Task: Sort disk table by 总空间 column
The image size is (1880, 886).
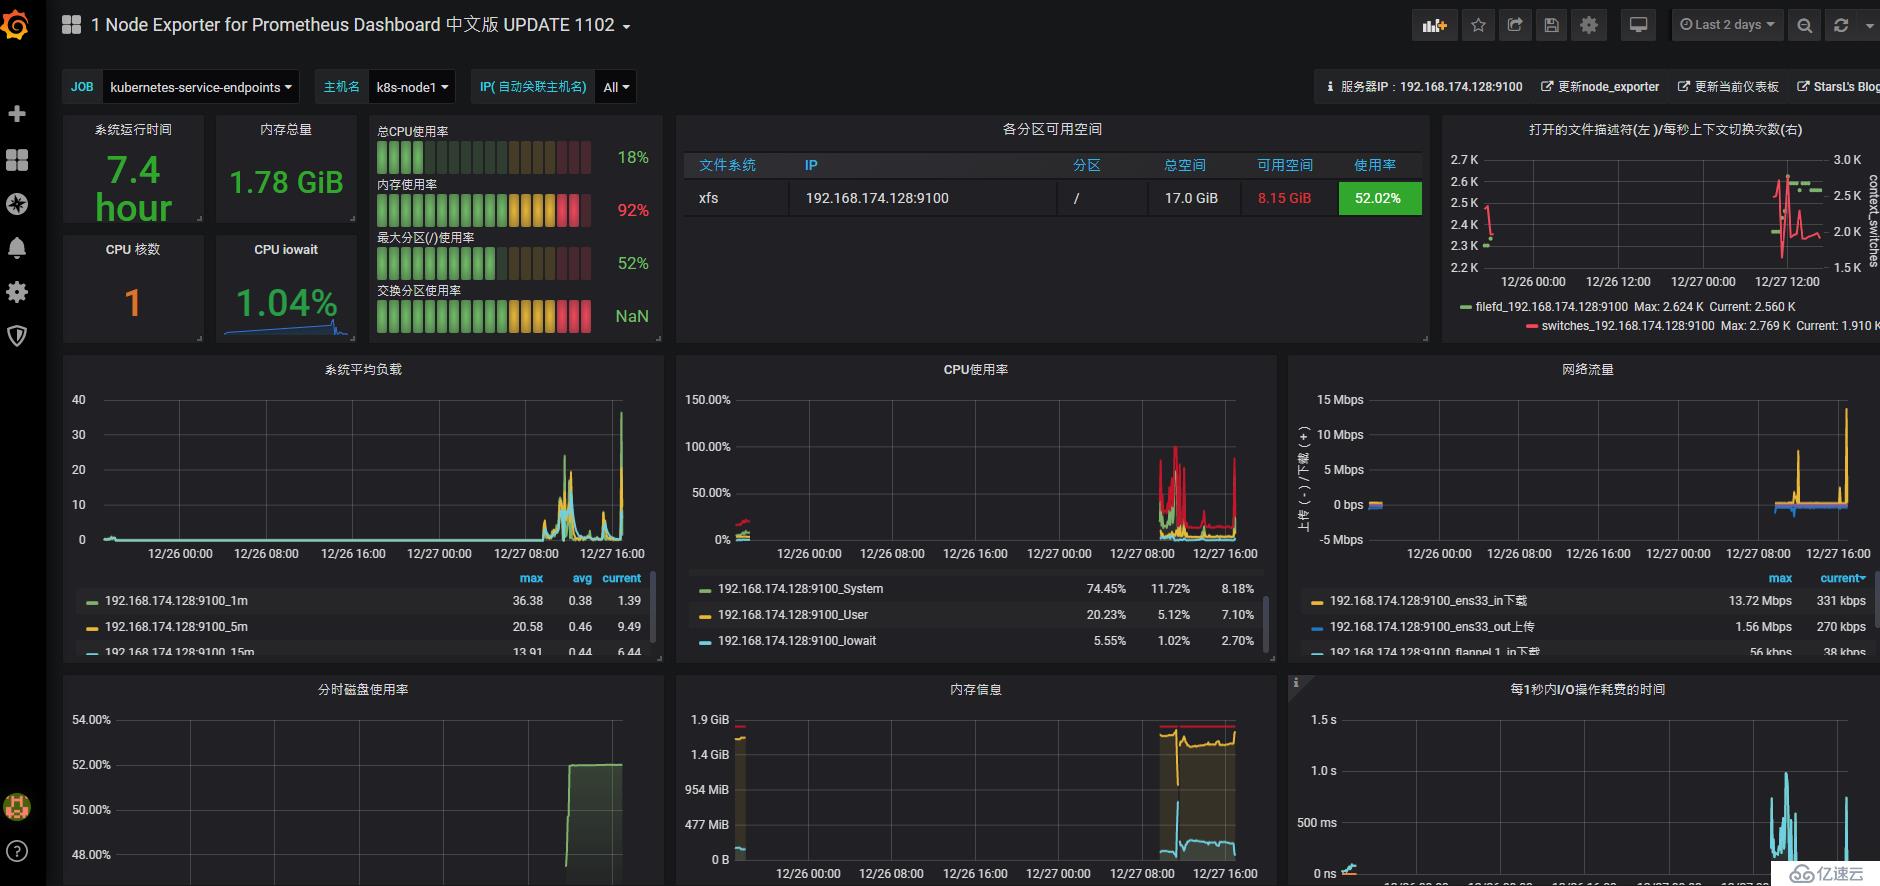Action: pyautogui.click(x=1185, y=165)
